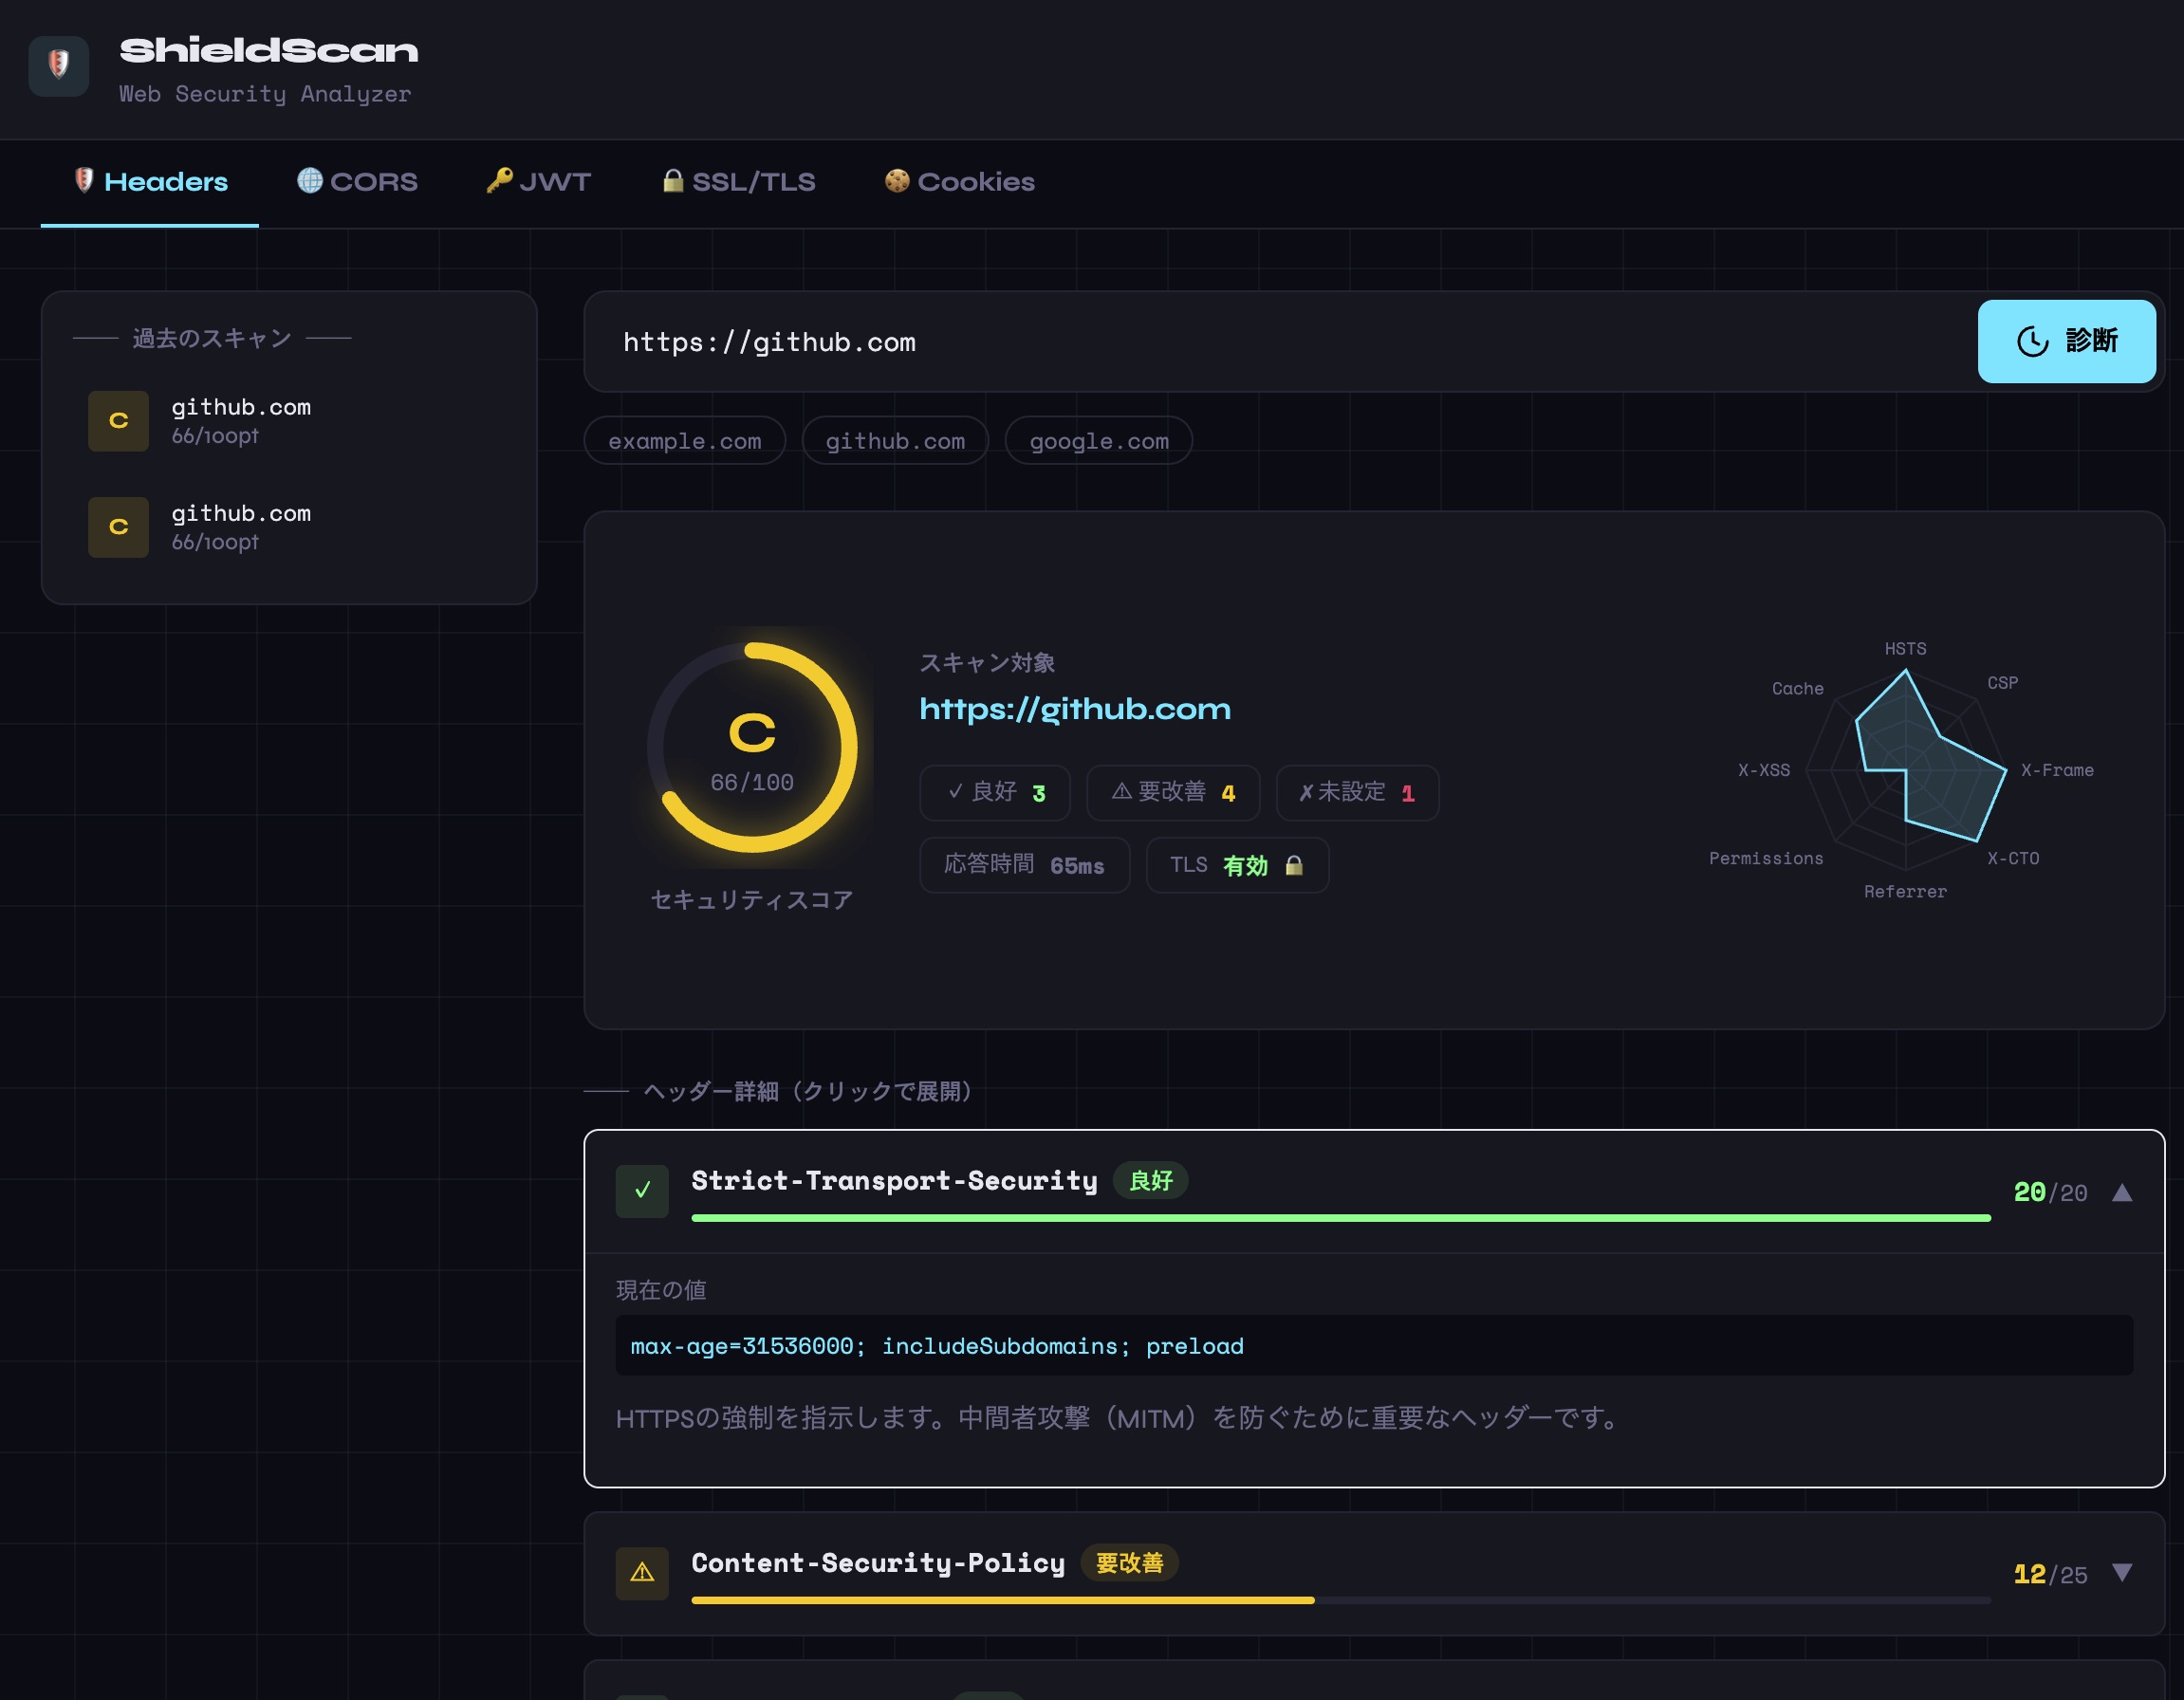Click the 診断 scan button
Image resolution: width=2184 pixels, height=1700 pixels.
coord(2066,341)
